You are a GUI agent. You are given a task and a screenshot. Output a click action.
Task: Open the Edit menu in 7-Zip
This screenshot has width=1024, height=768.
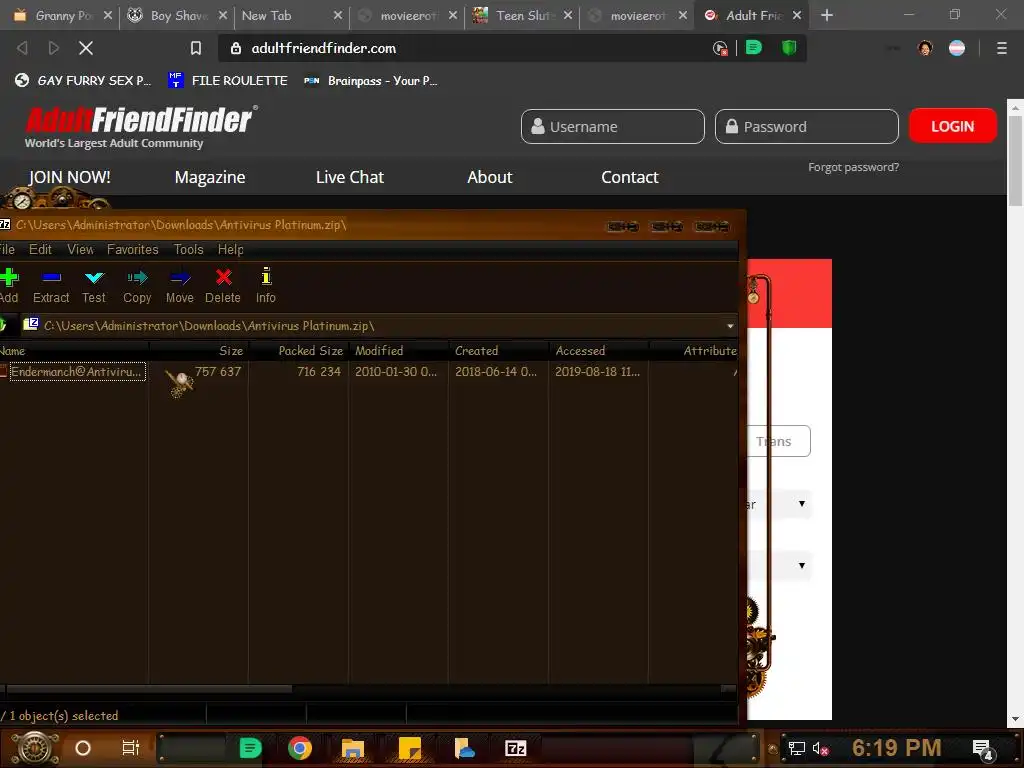tap(40, 249)
